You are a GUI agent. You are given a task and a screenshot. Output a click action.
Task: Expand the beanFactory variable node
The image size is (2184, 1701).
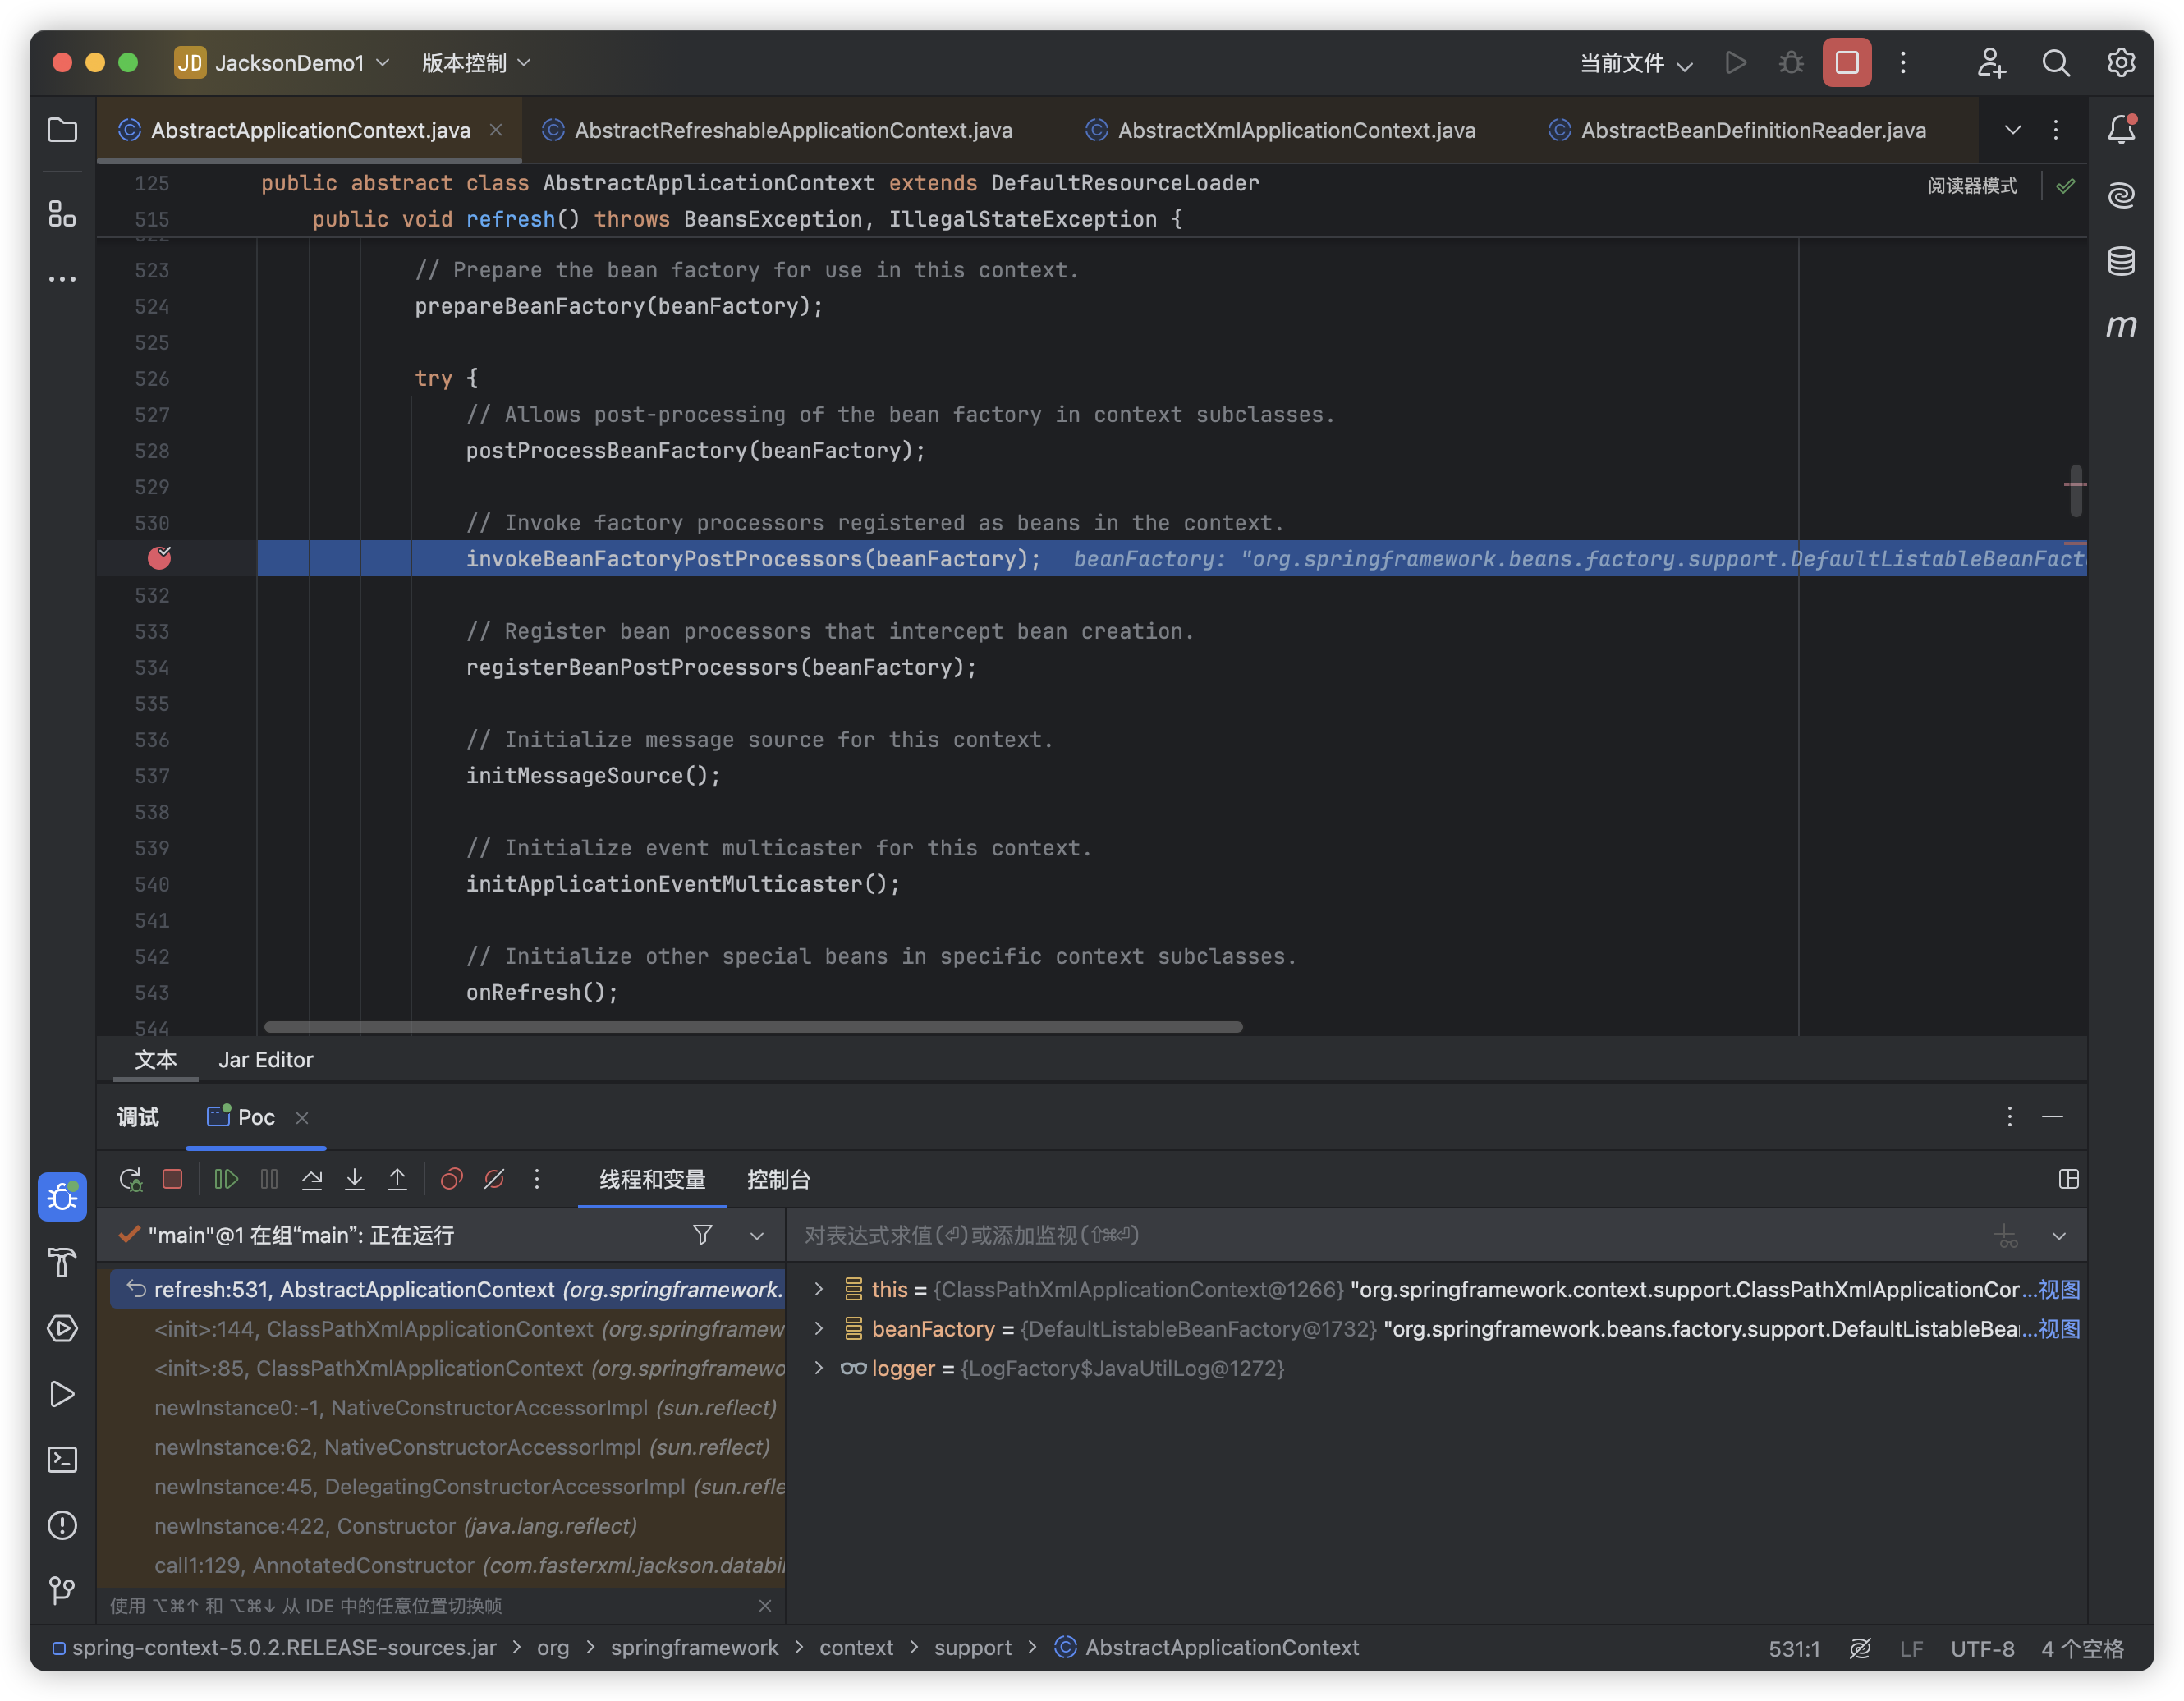tap(819, 1328)
